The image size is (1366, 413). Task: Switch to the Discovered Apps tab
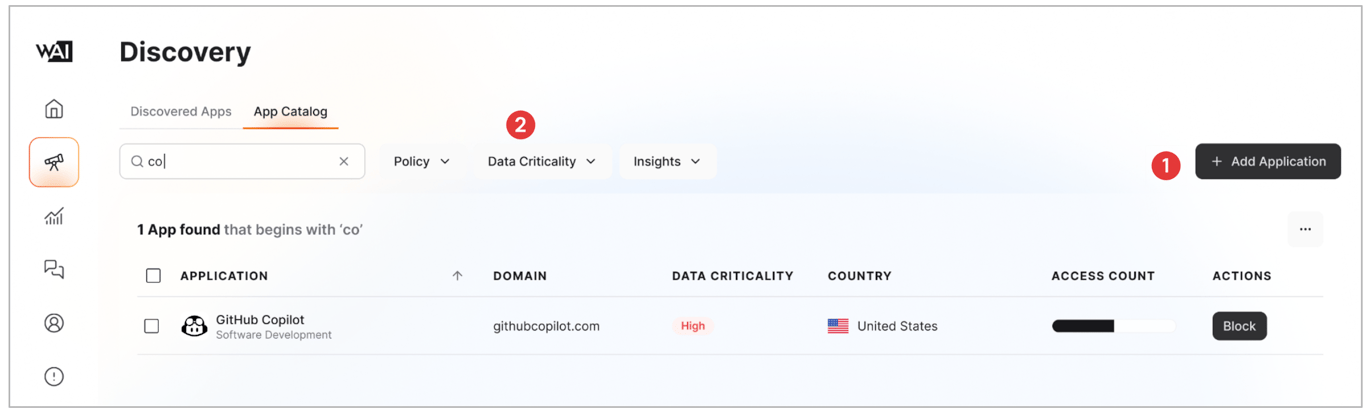pyautogui.click(x=181, y=111)
